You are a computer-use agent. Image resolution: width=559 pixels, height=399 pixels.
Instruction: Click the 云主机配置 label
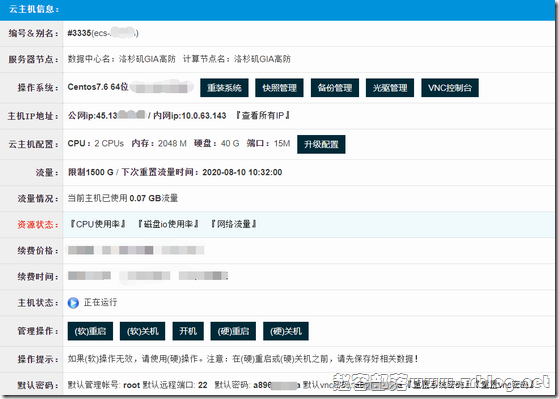coord(34,144)
